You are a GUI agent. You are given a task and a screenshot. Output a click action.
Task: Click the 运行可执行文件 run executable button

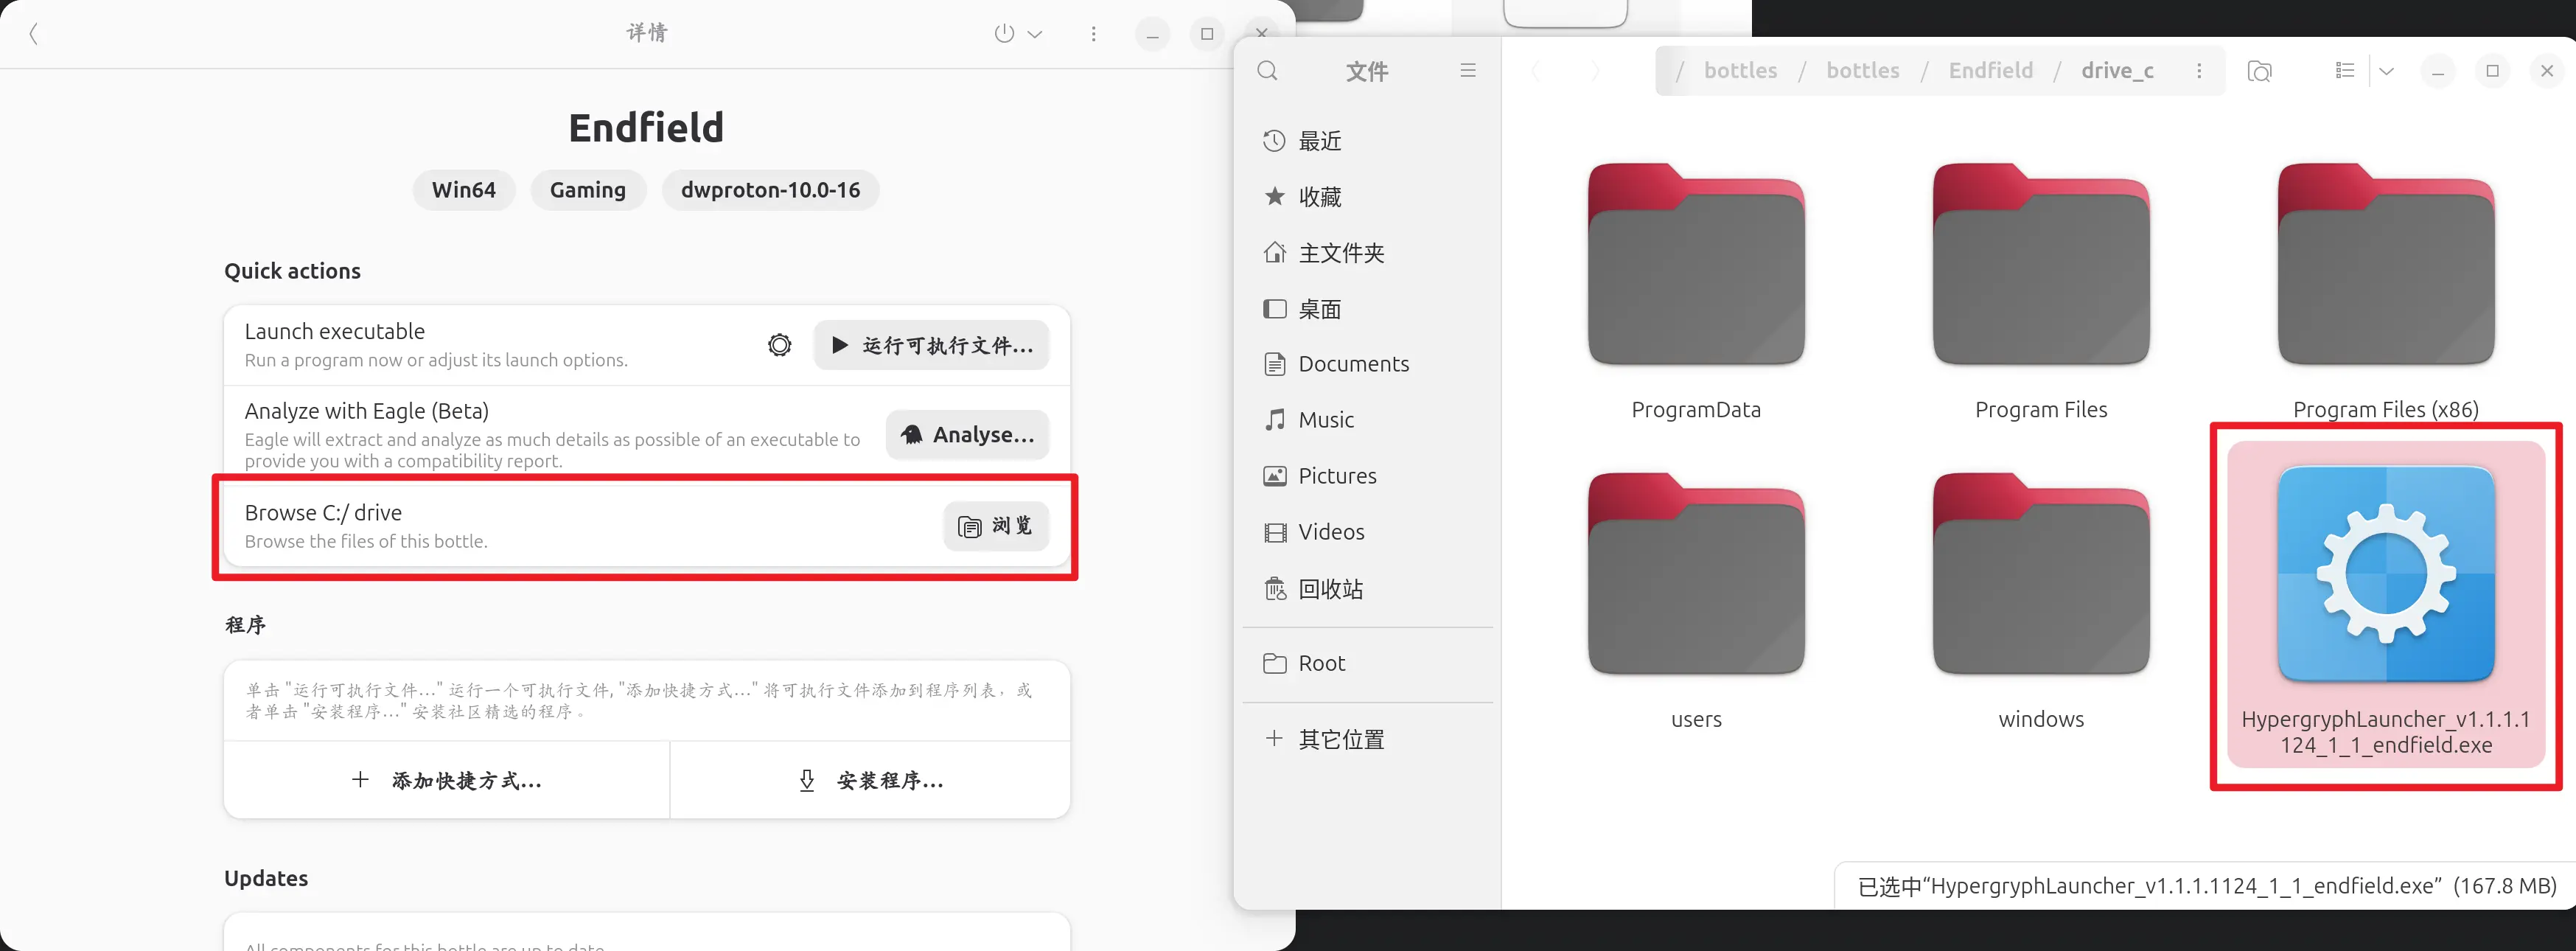pyautogui.click(x=931, y=345)
